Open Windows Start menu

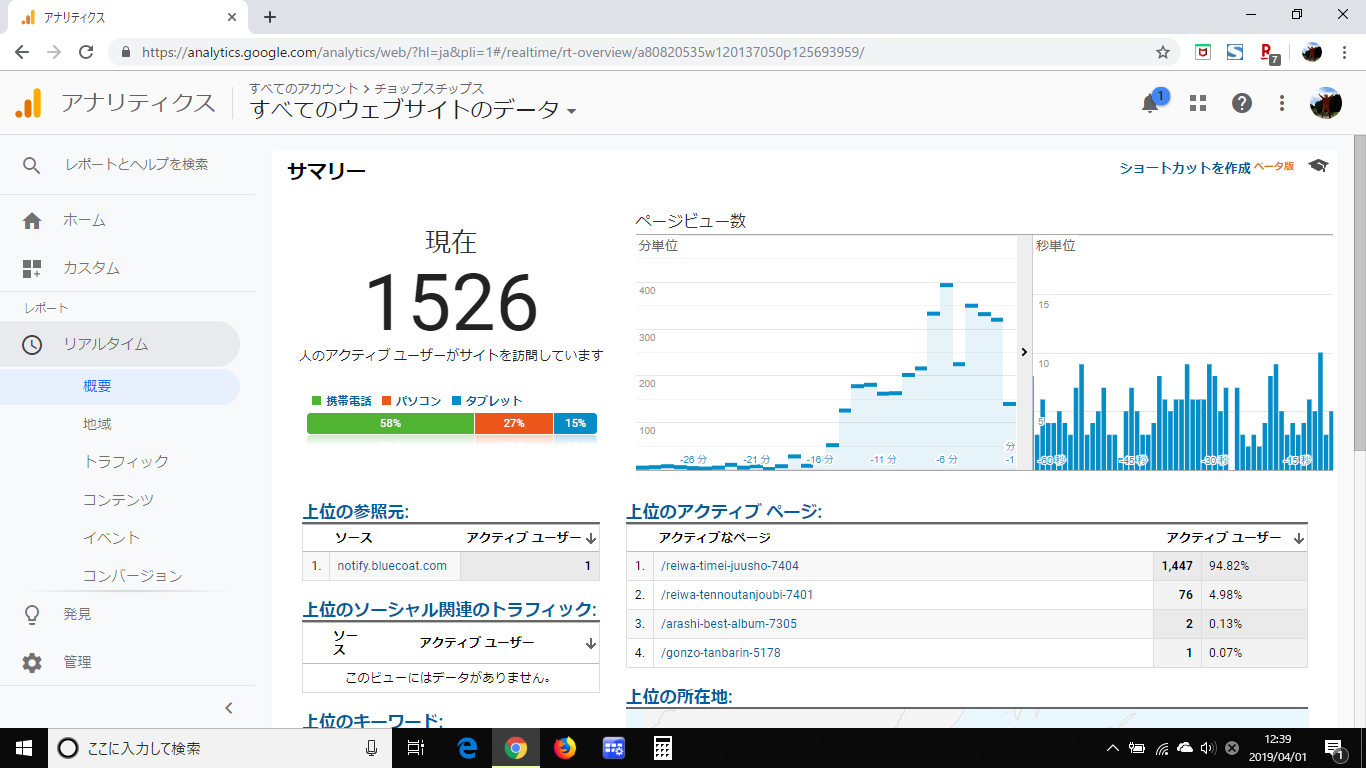24,748
